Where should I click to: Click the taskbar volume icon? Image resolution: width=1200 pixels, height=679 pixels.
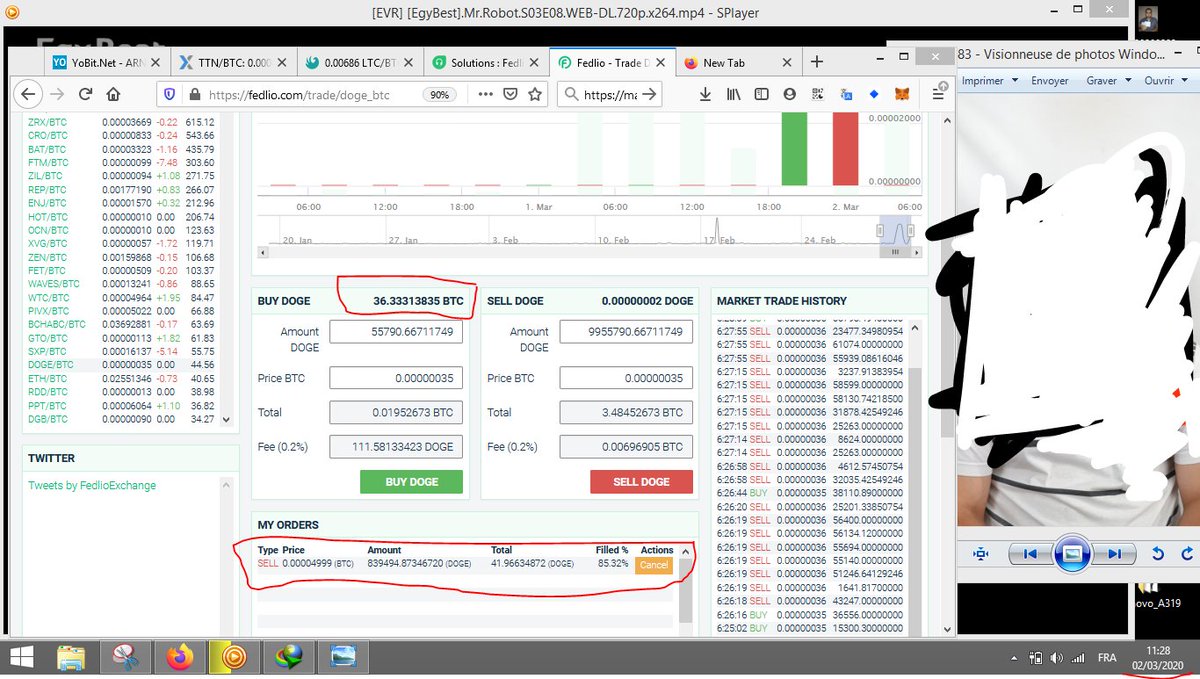(x=1058, y=658)
